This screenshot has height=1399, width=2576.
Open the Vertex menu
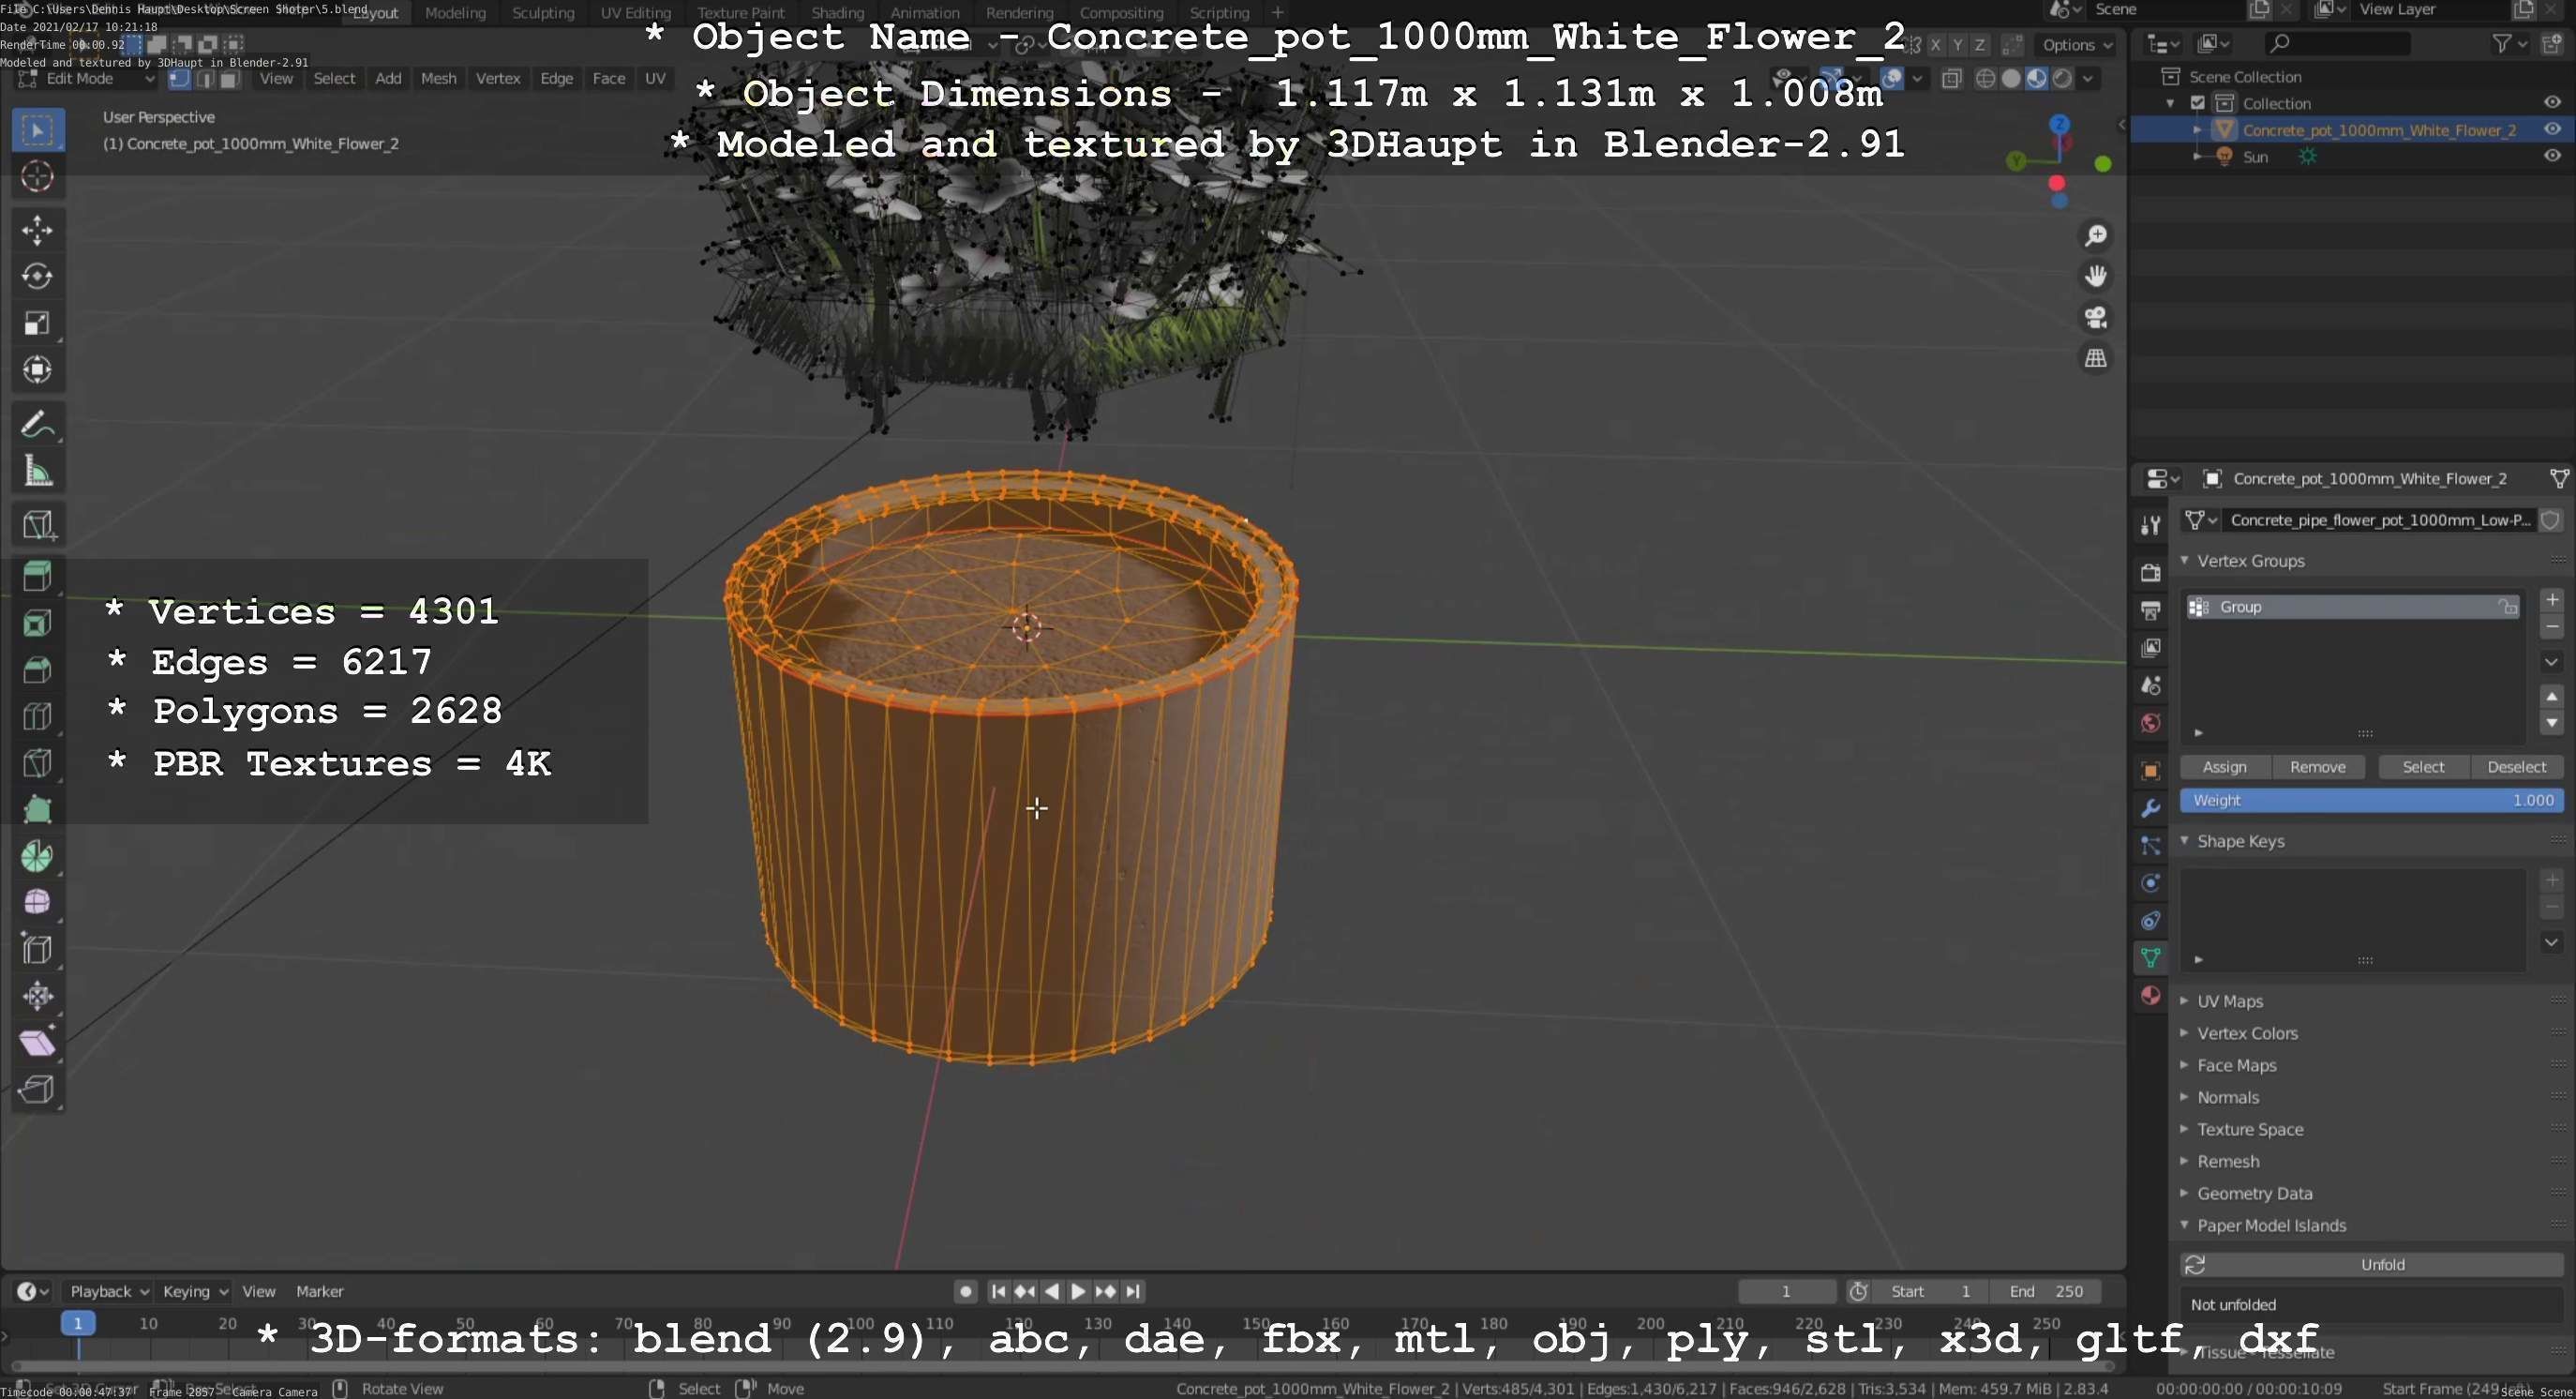click(498, 79)
